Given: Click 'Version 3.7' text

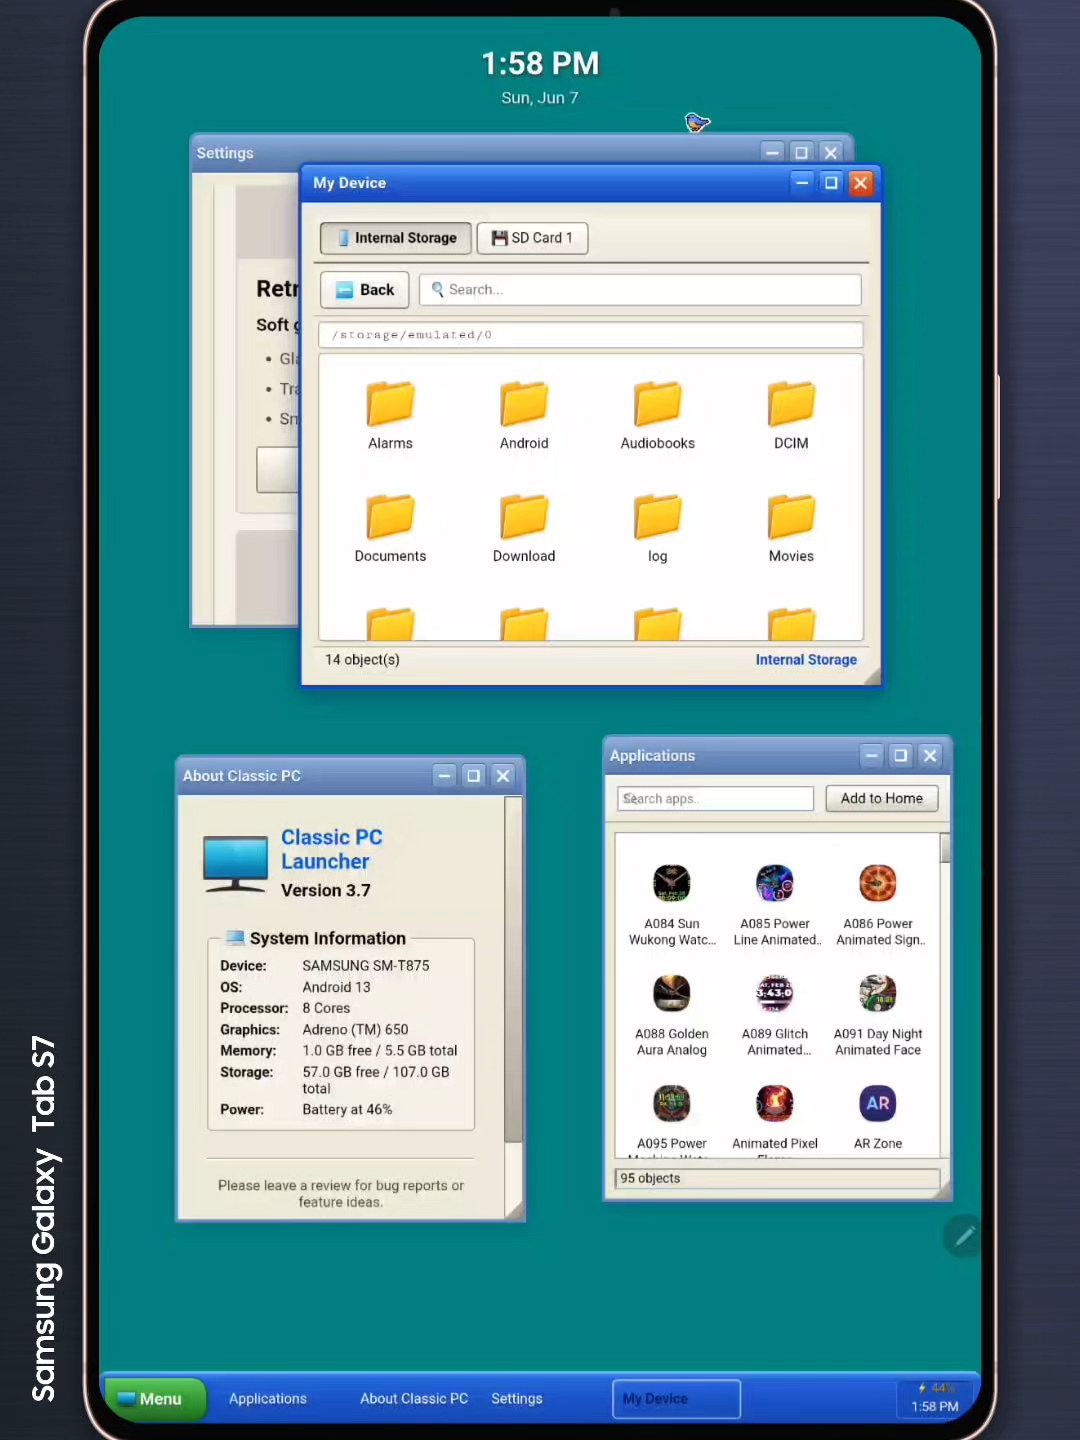Looking at the screenshot, I should coord(326,890).
